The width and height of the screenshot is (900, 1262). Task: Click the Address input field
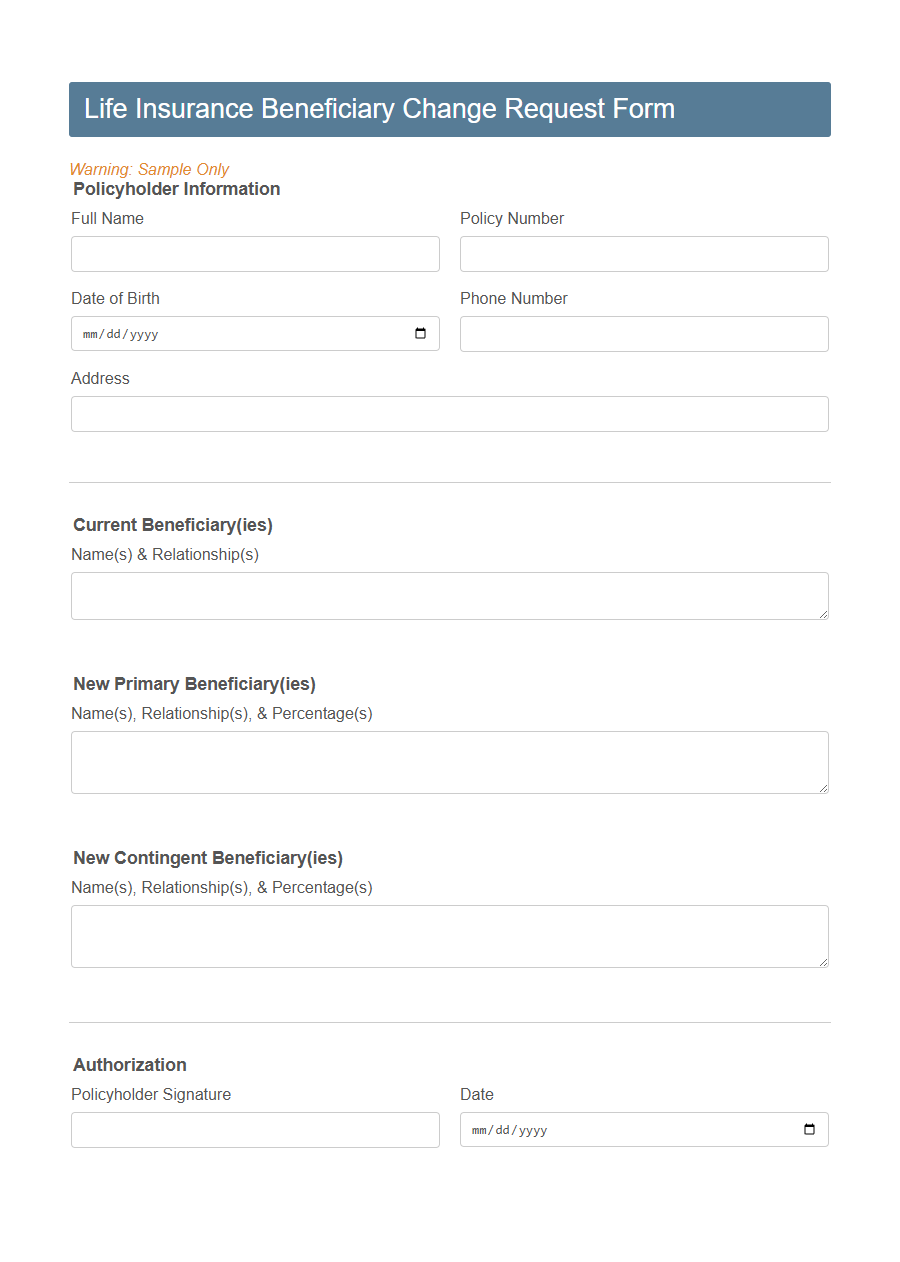pyautogui.click(x=449, y=413)
